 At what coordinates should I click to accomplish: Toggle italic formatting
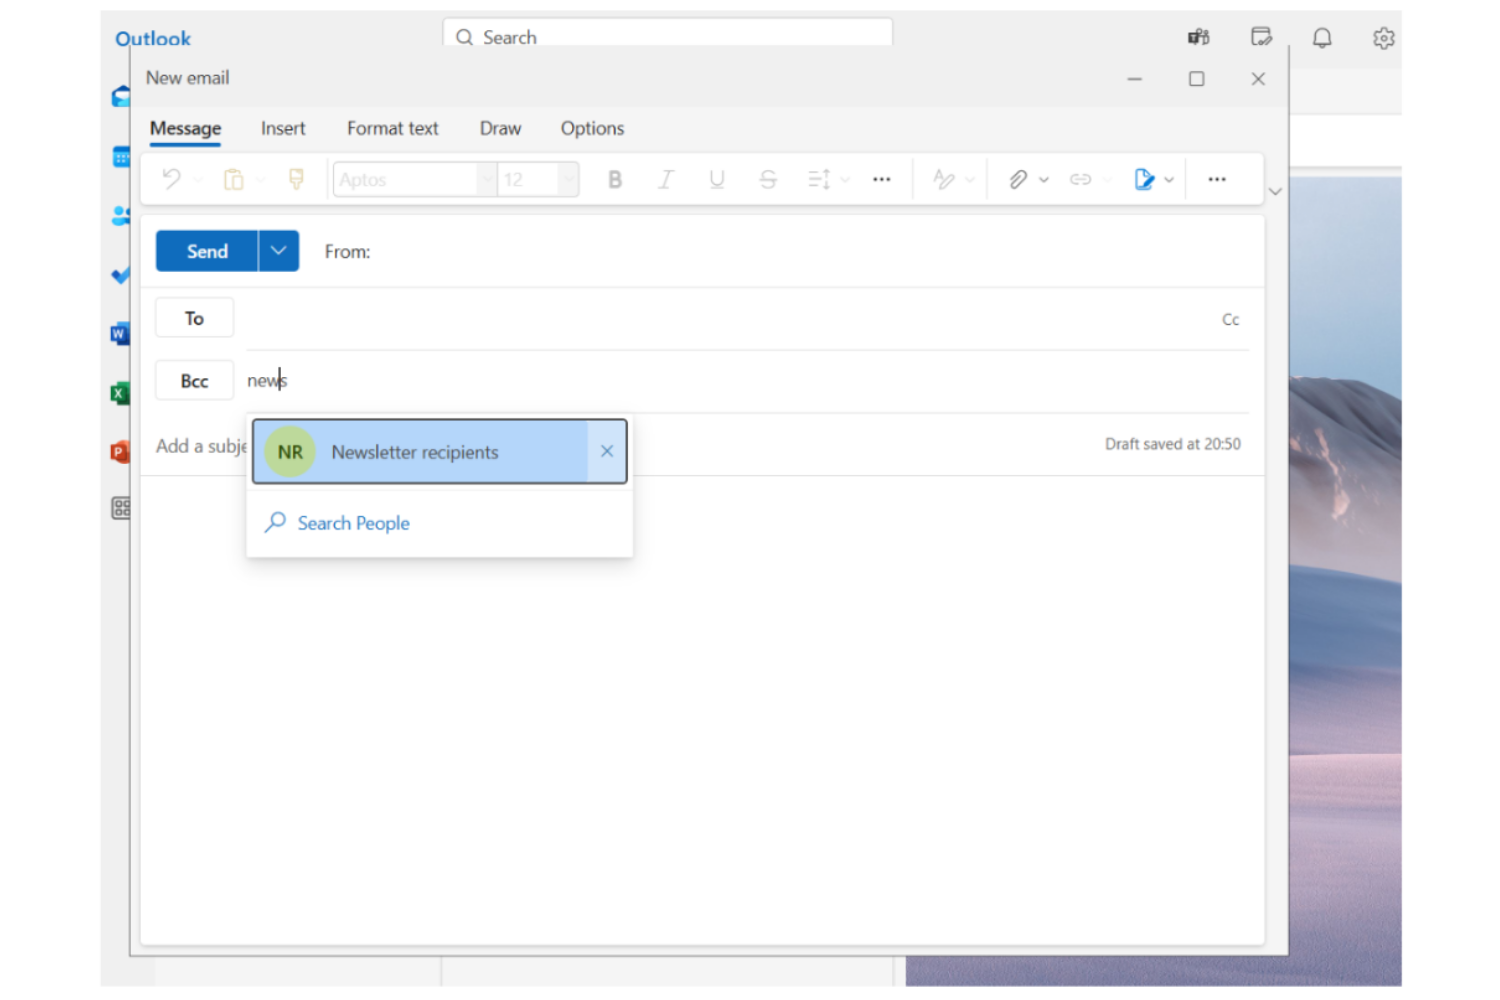(x=665, y=179)
